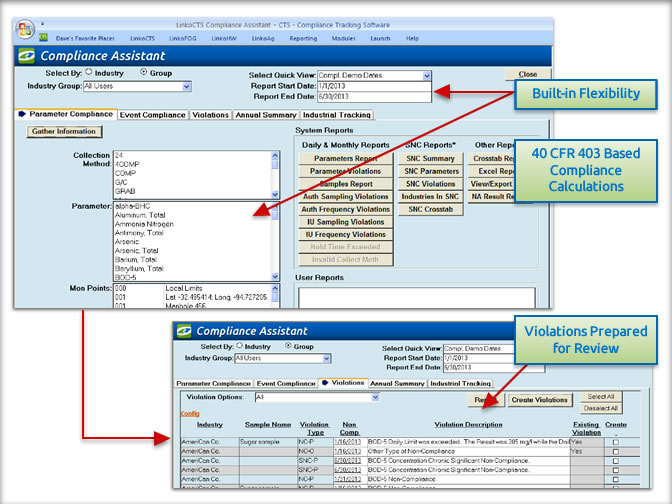
Task: Open the round Office orb menu icon
Action: 25,29
